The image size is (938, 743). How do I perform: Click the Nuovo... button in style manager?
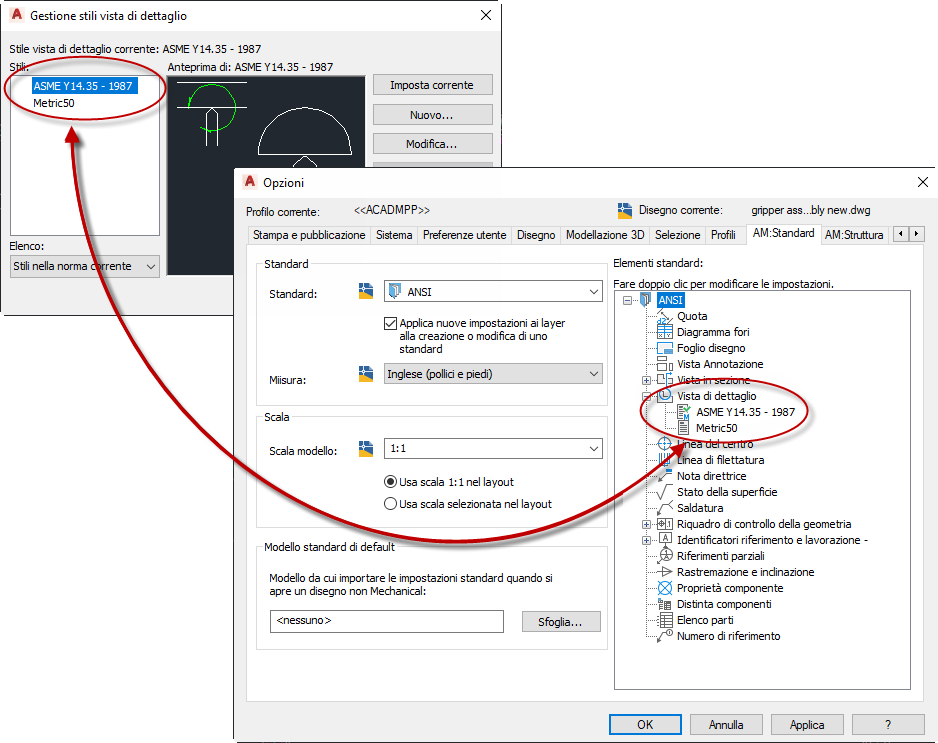[433, 115]
